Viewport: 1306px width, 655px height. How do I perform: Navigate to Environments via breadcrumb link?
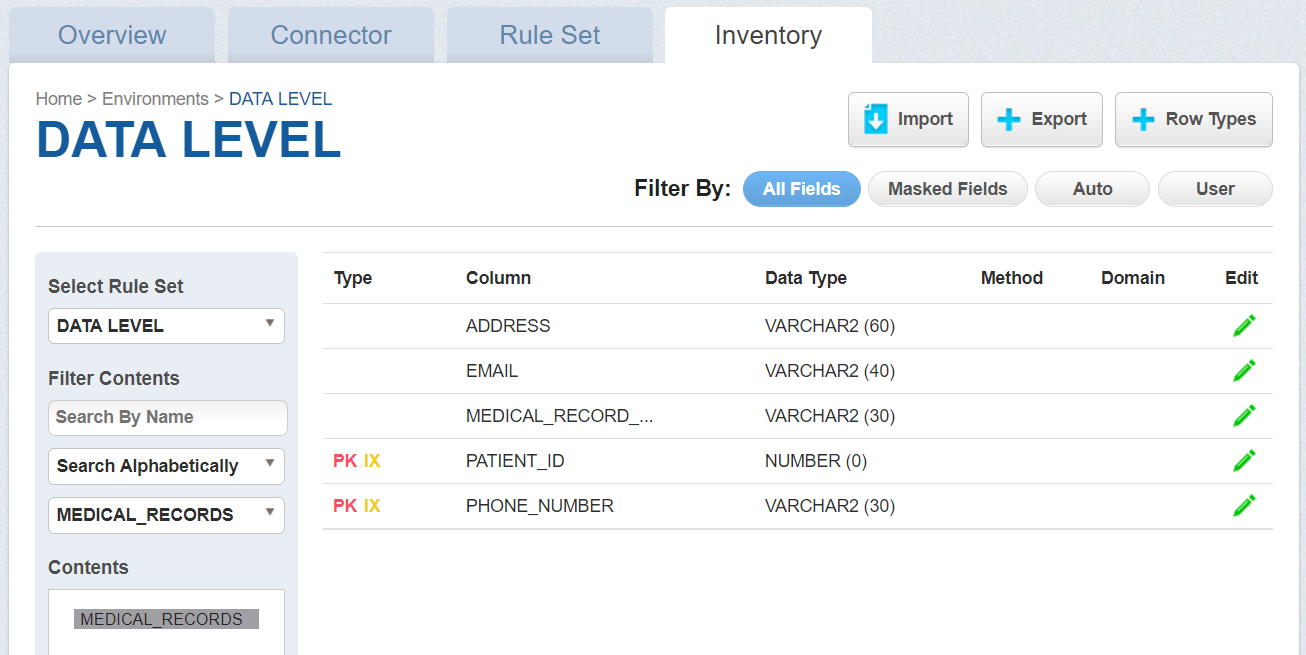[x=155, y=98]
